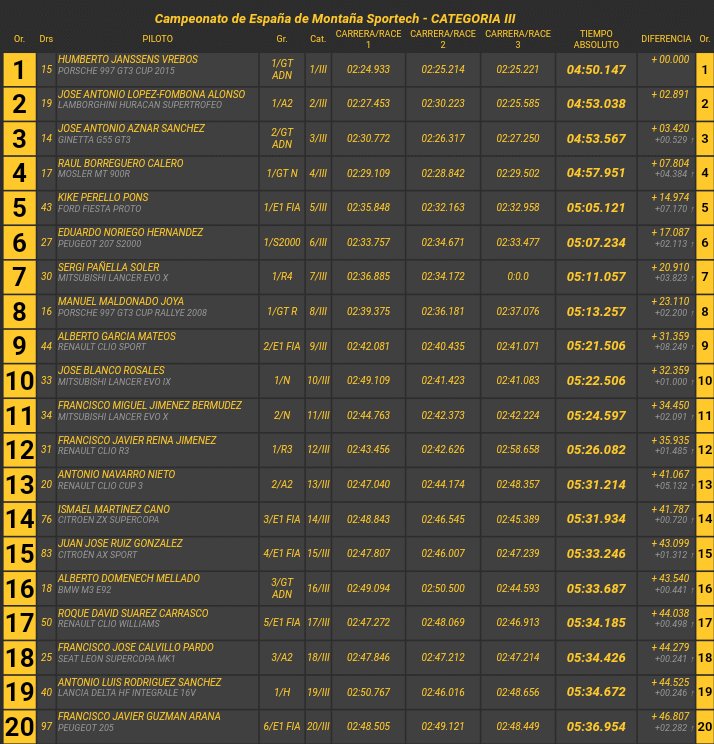The height and width of the screenshot is (744, 714).
Task: Click car name MOSLER MT 900R
Action: click(94, 174)
